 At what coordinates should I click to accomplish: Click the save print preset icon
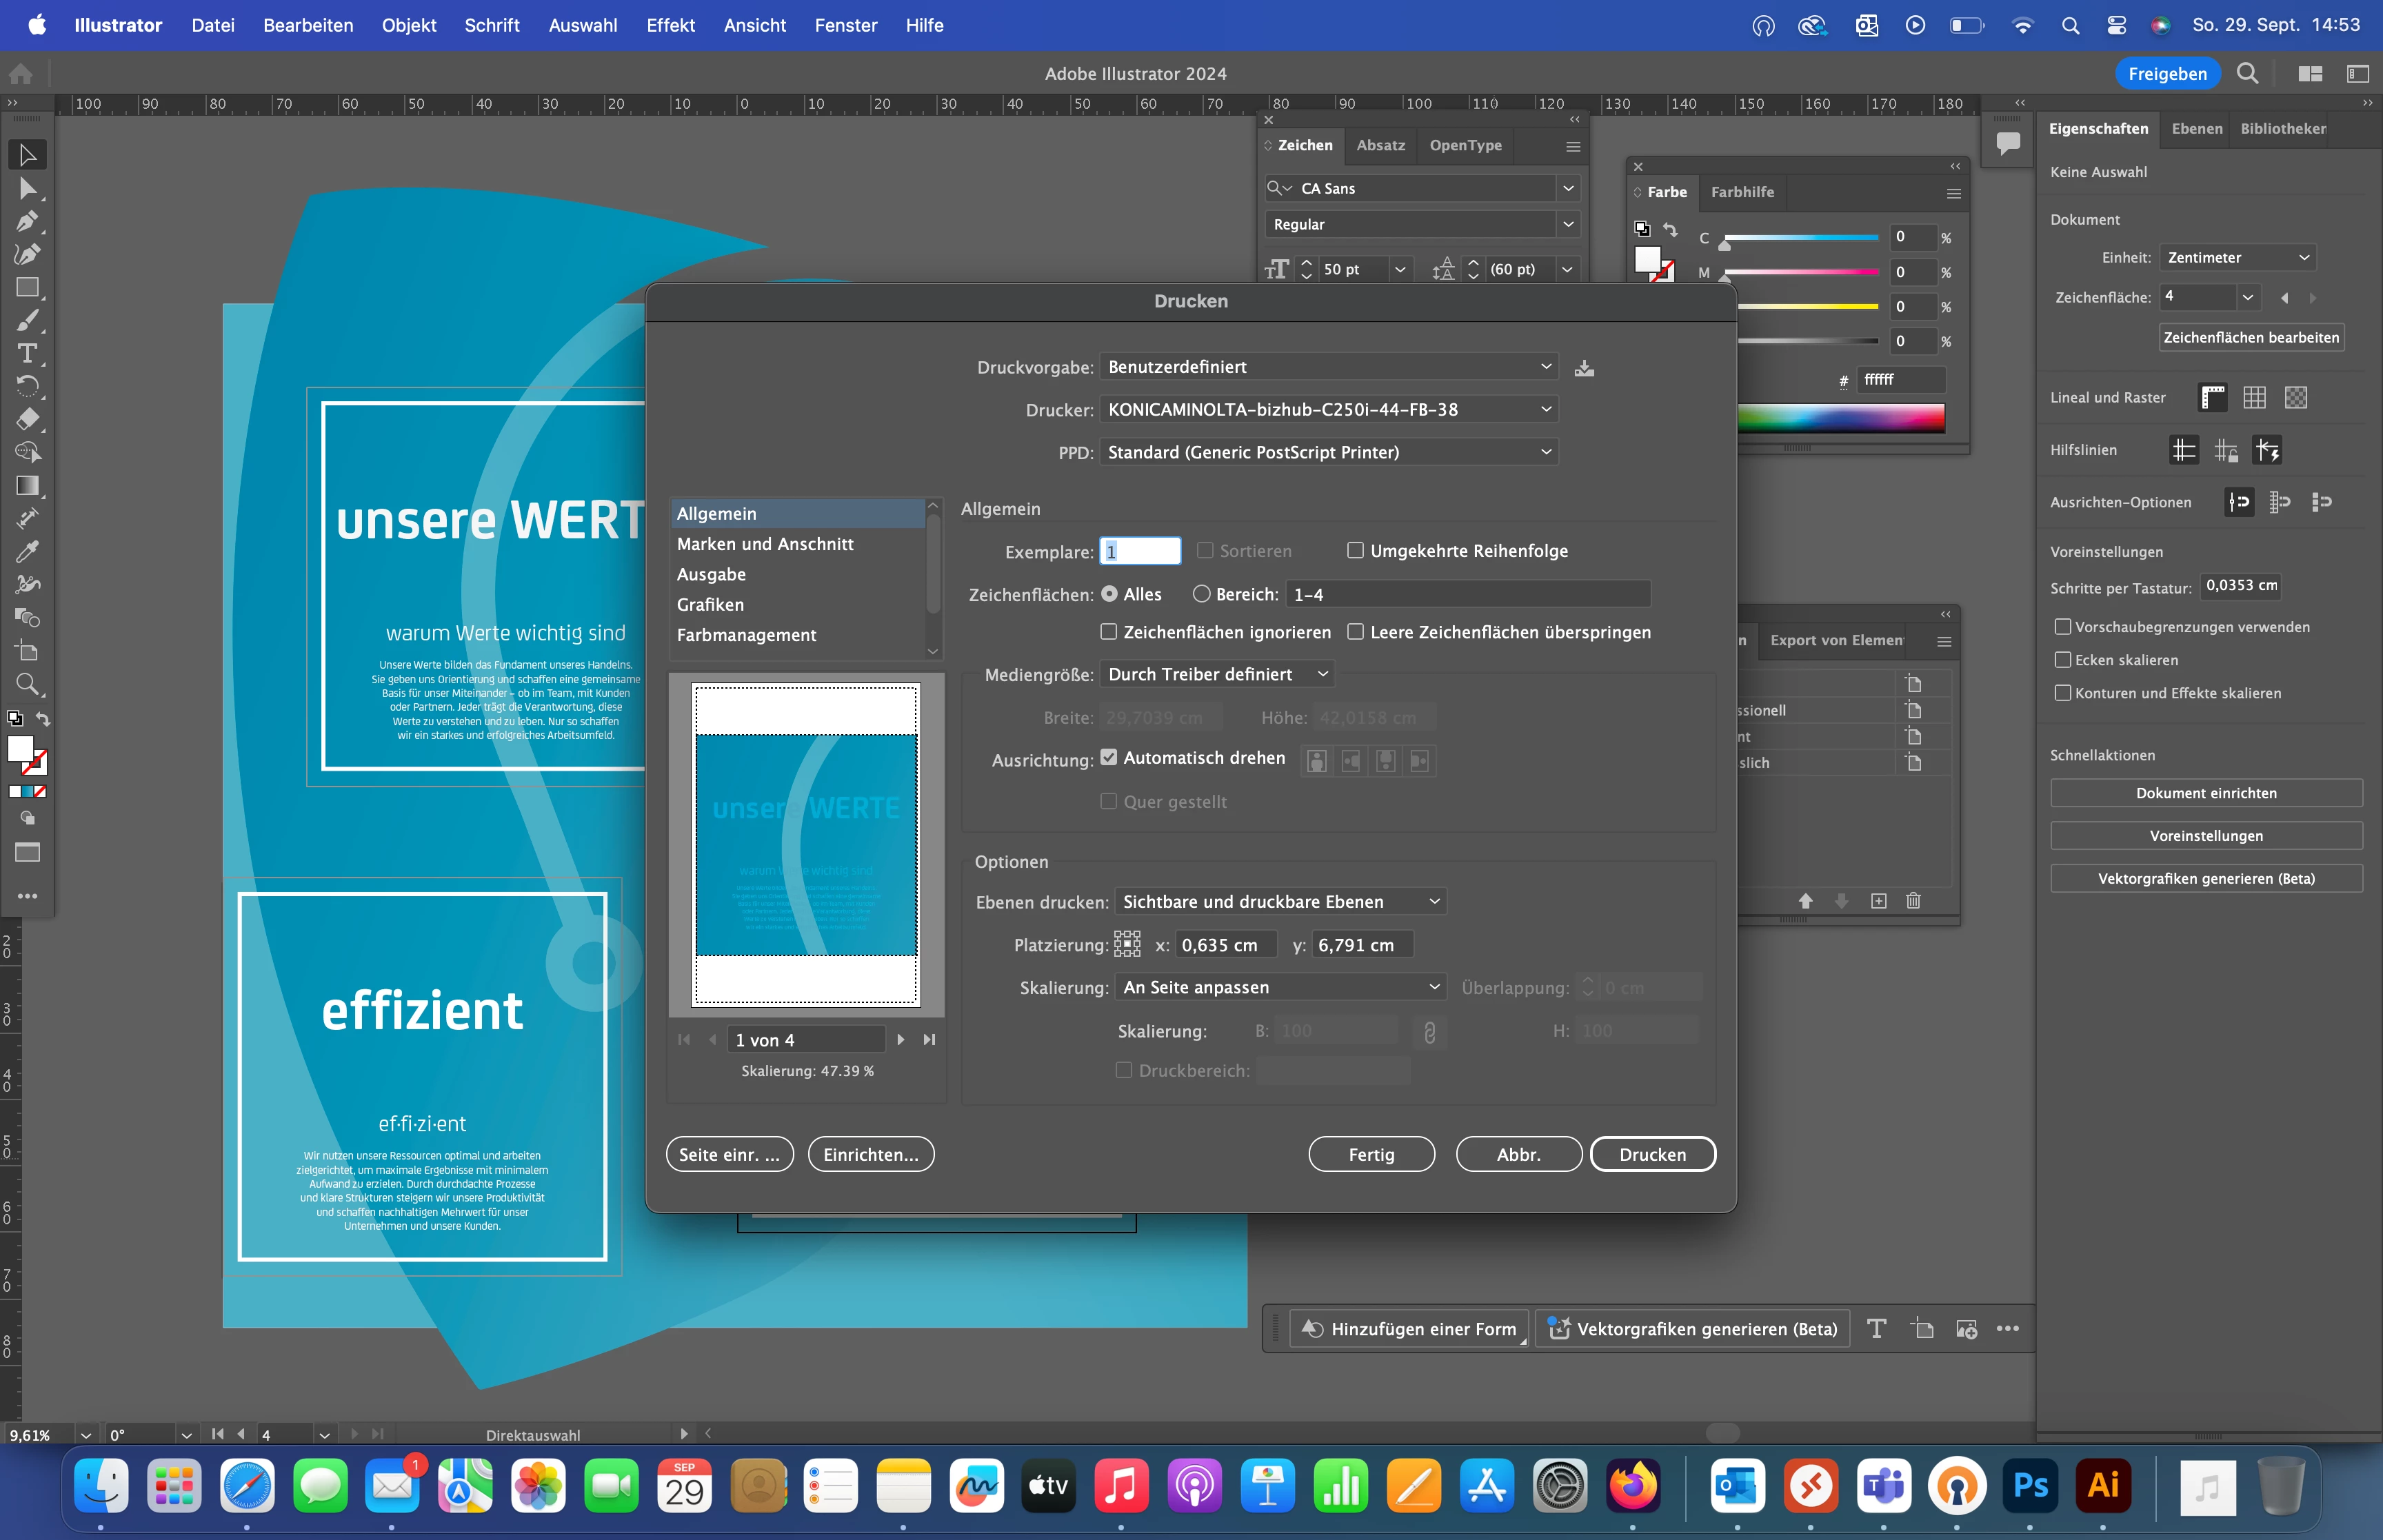pyautogui.click(x=1584, y=368)
